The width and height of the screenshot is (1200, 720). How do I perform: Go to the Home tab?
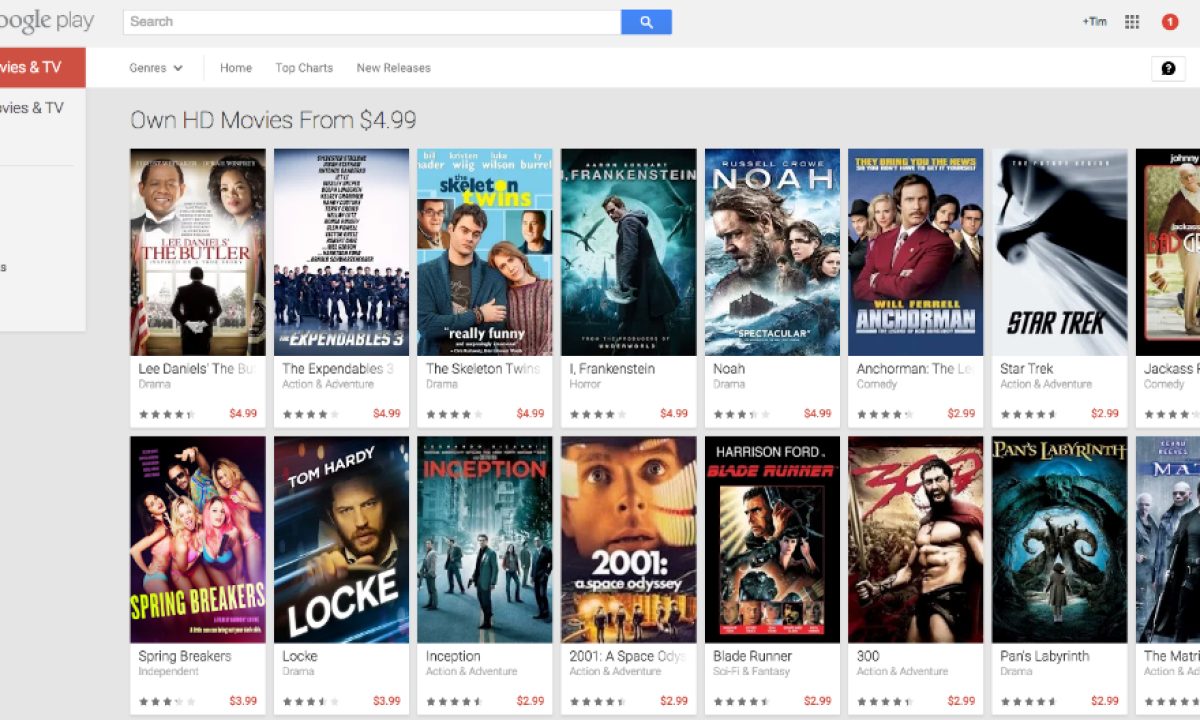tap(236, 68)
